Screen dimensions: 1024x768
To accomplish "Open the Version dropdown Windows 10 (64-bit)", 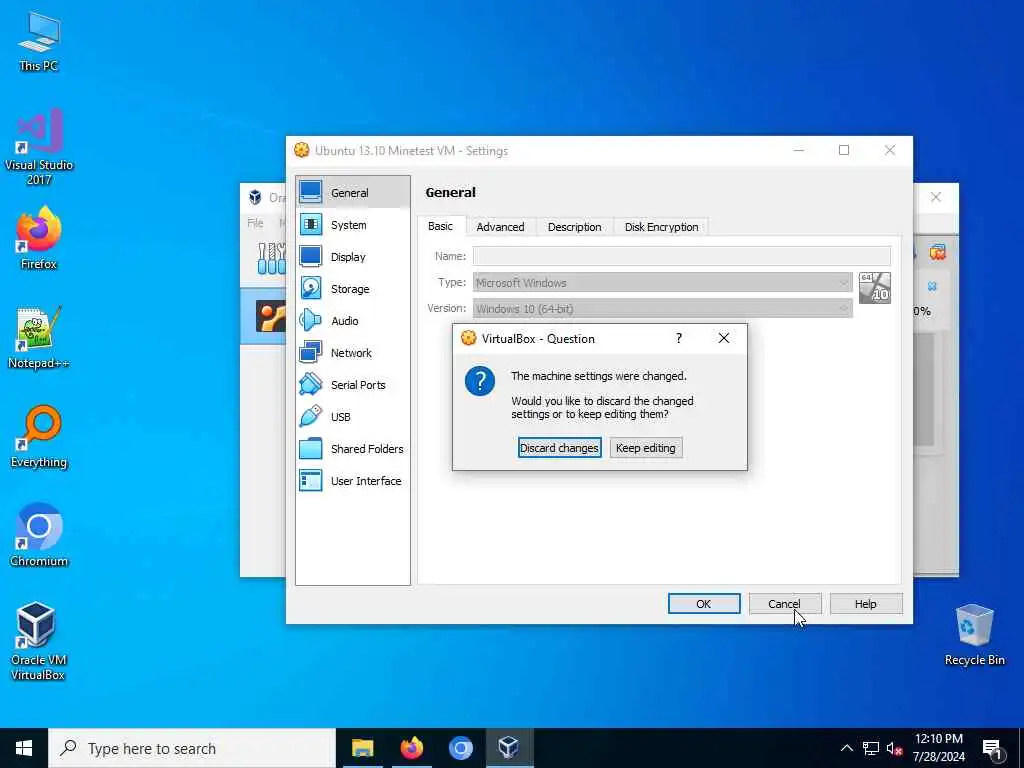I will pos(662,308).
